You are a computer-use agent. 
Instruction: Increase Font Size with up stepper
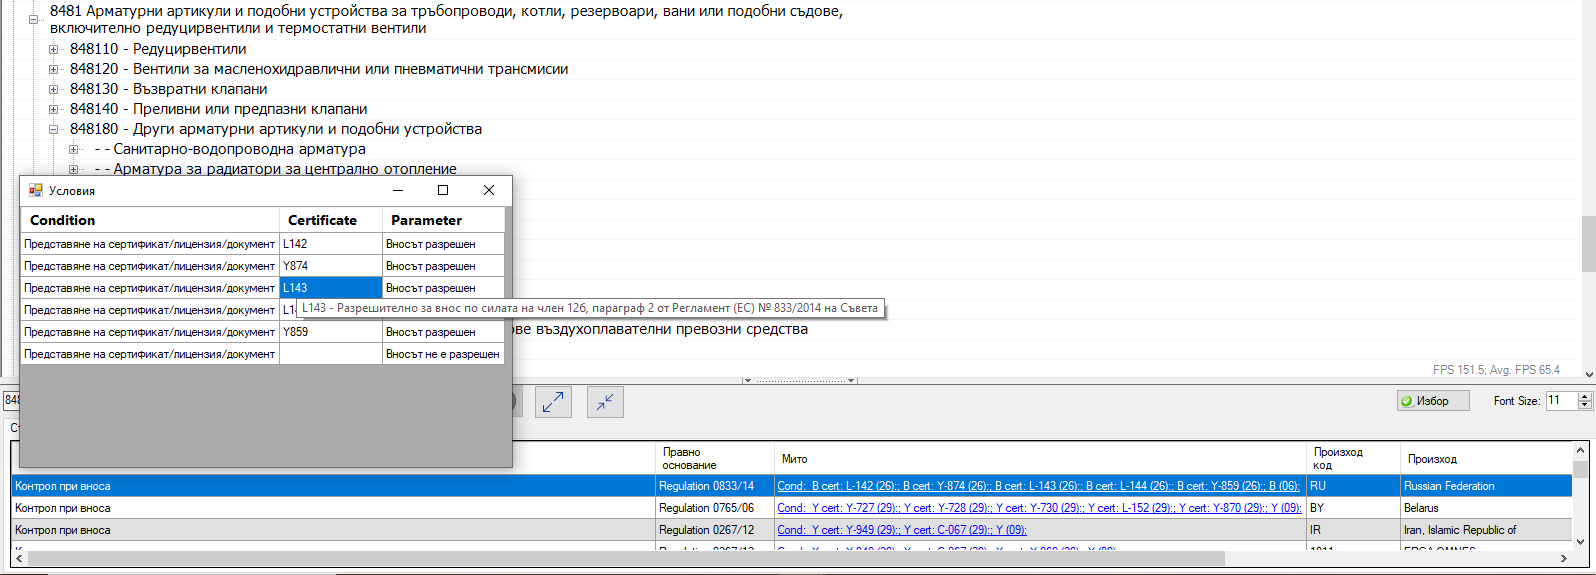(1584, 396)
